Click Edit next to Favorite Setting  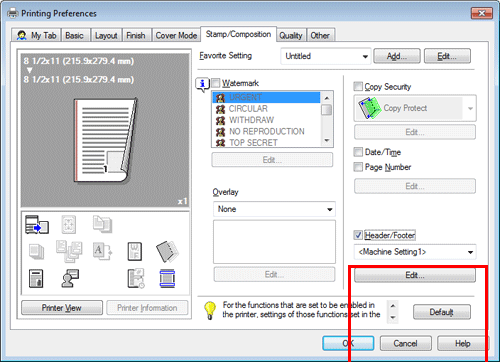click(x=447, y=56)
